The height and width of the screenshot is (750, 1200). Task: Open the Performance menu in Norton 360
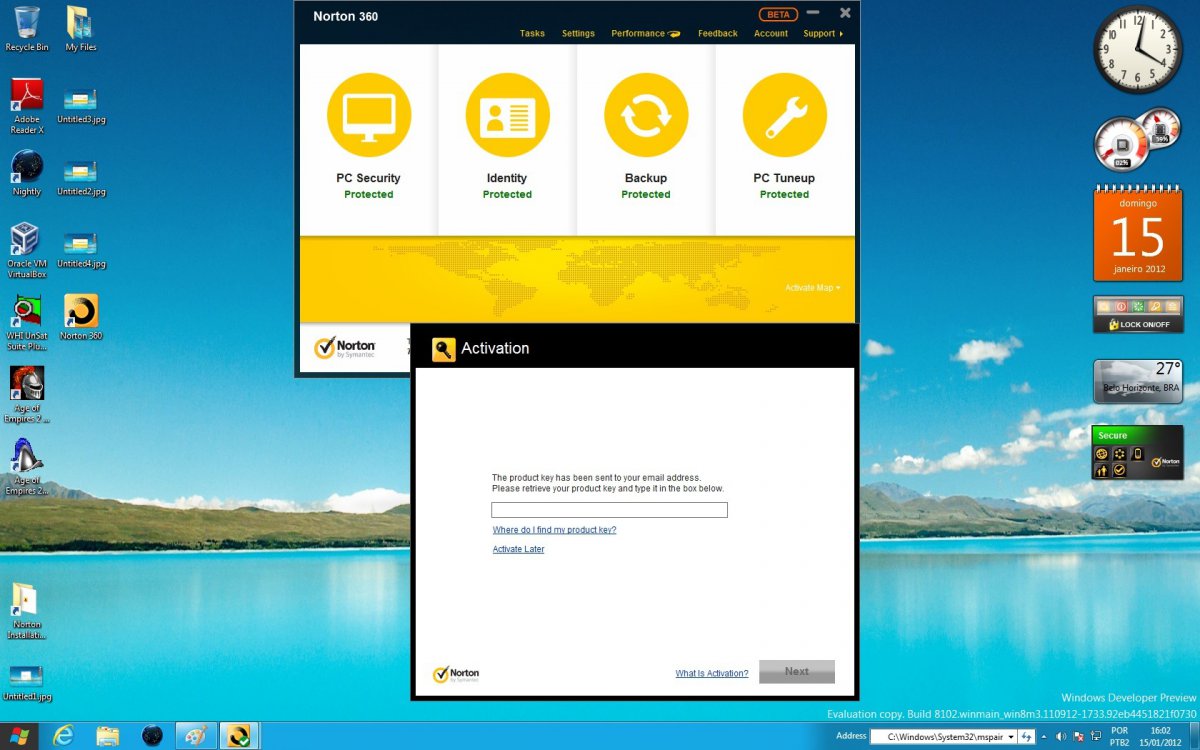(x=645, y=34)
